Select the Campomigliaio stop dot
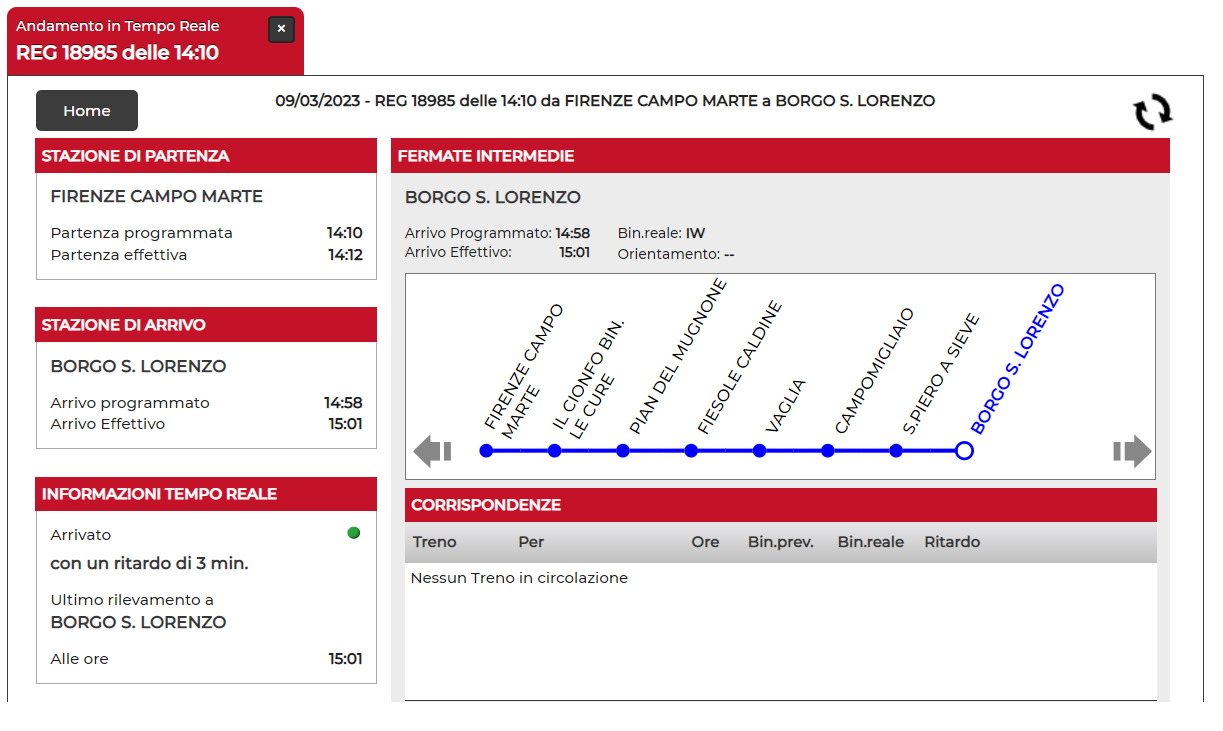This screenshot has height=731, width=1223. point(828,451)
